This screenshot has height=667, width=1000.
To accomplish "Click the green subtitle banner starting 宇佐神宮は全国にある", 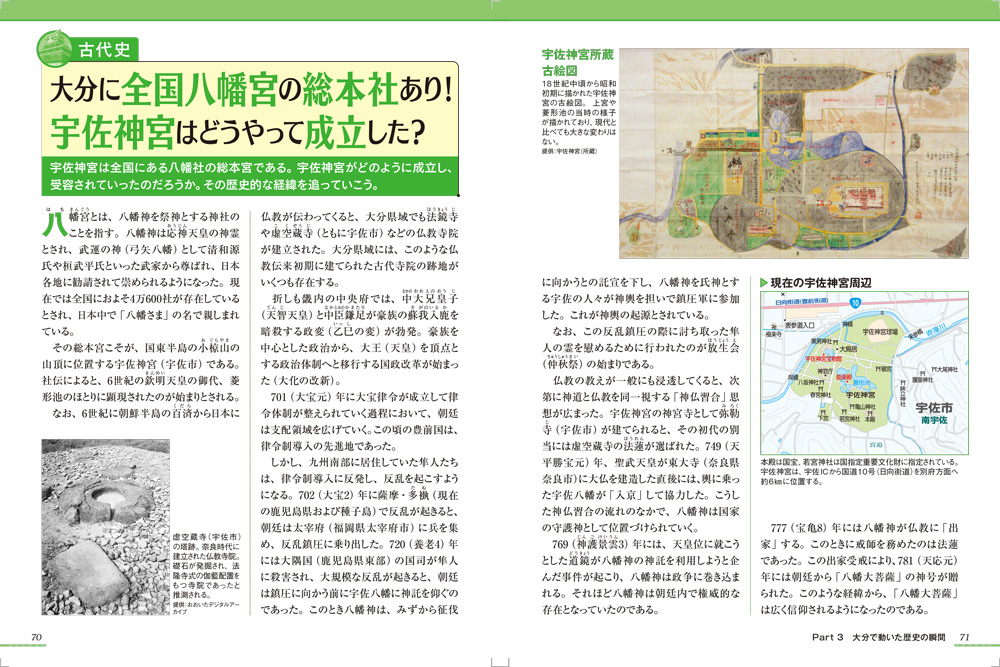I will pyautogui.click(x=250, y=176).
